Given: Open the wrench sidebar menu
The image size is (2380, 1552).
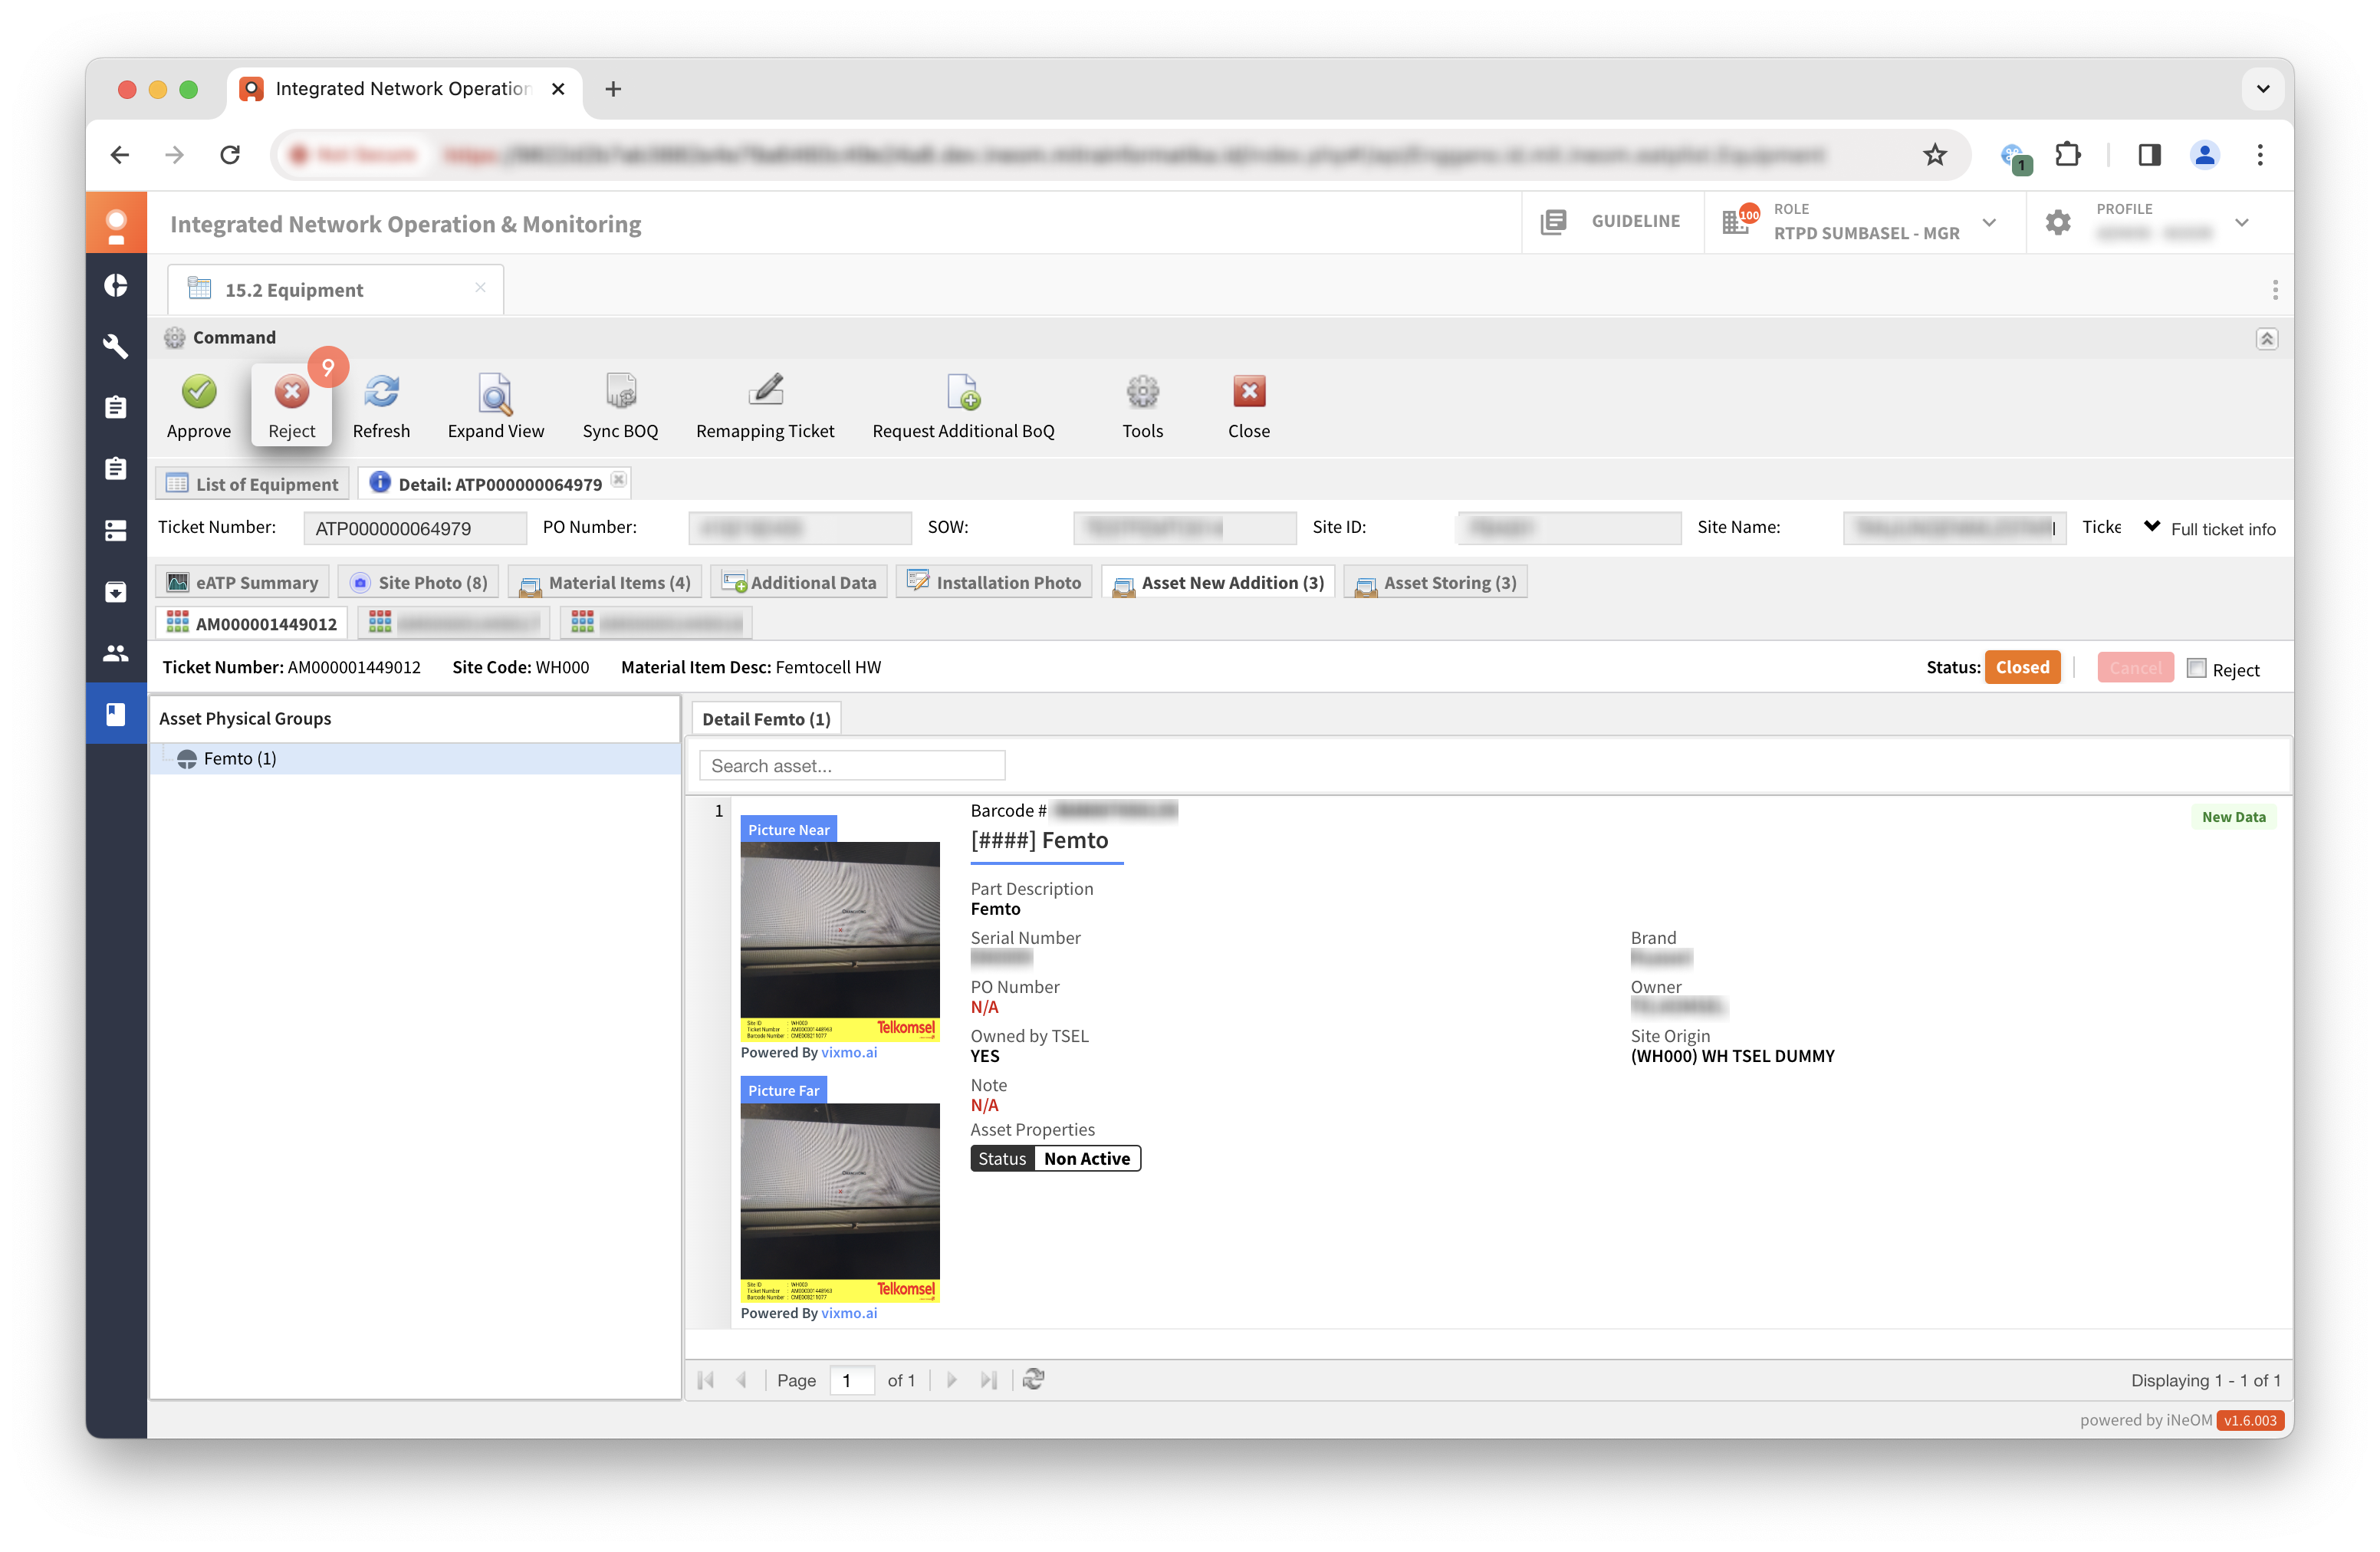Looking at the screenshot, I should (116, 346).
